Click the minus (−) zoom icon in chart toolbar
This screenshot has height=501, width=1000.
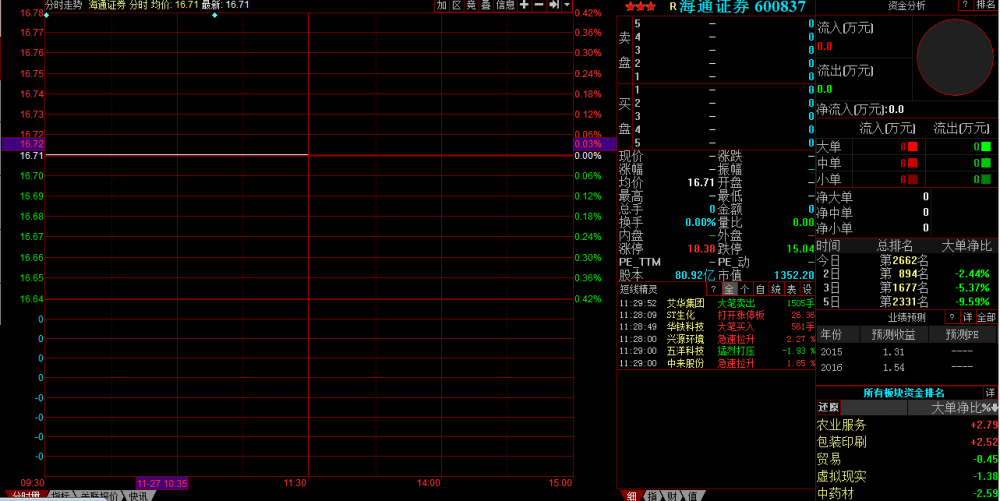[x=538, y=5]
